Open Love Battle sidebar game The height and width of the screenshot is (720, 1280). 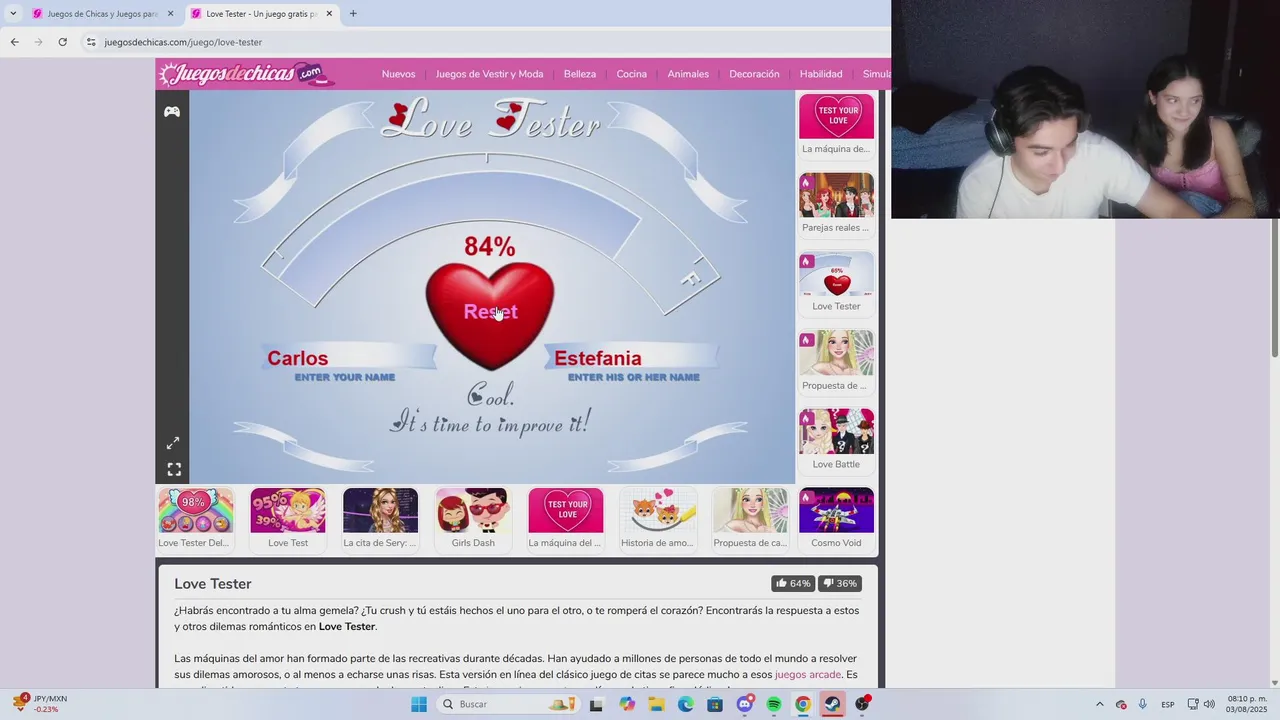[x=836, y=441]
